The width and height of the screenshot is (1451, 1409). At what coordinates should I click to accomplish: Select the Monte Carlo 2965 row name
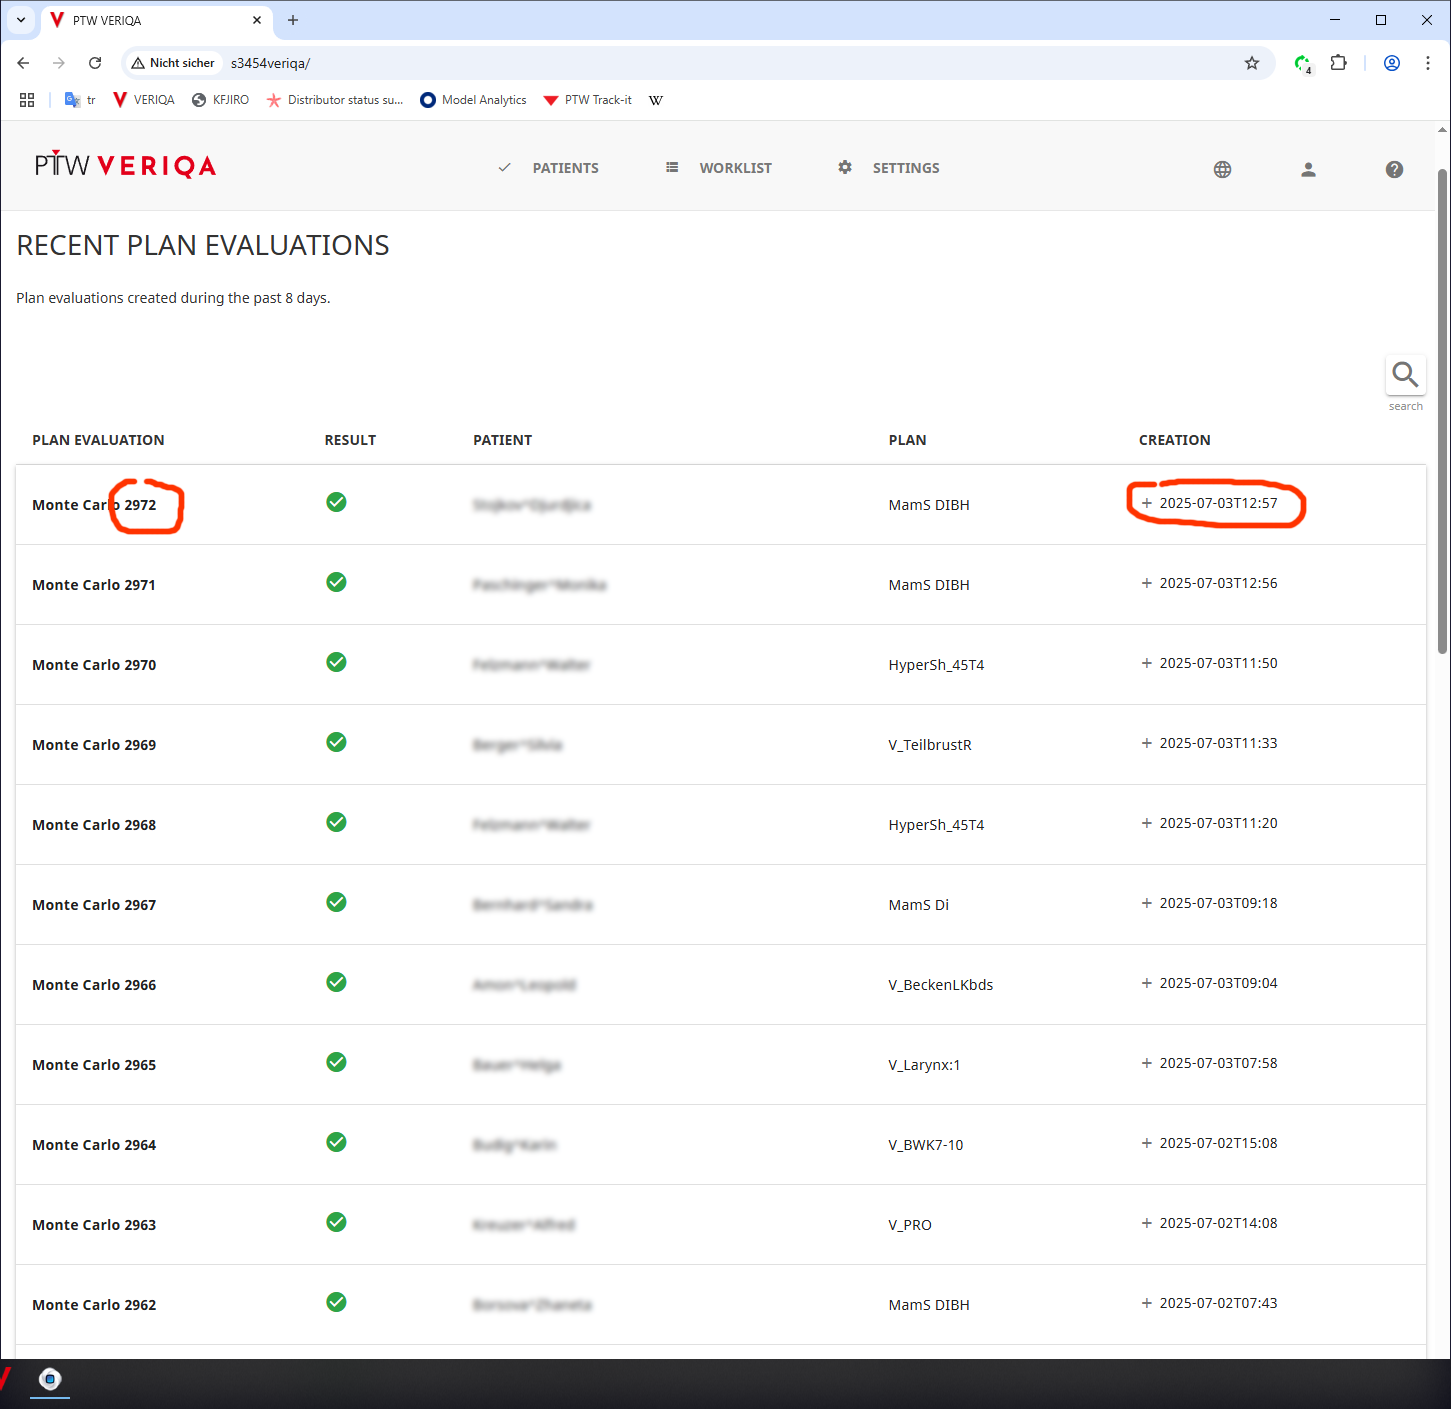coord(94,1065)
